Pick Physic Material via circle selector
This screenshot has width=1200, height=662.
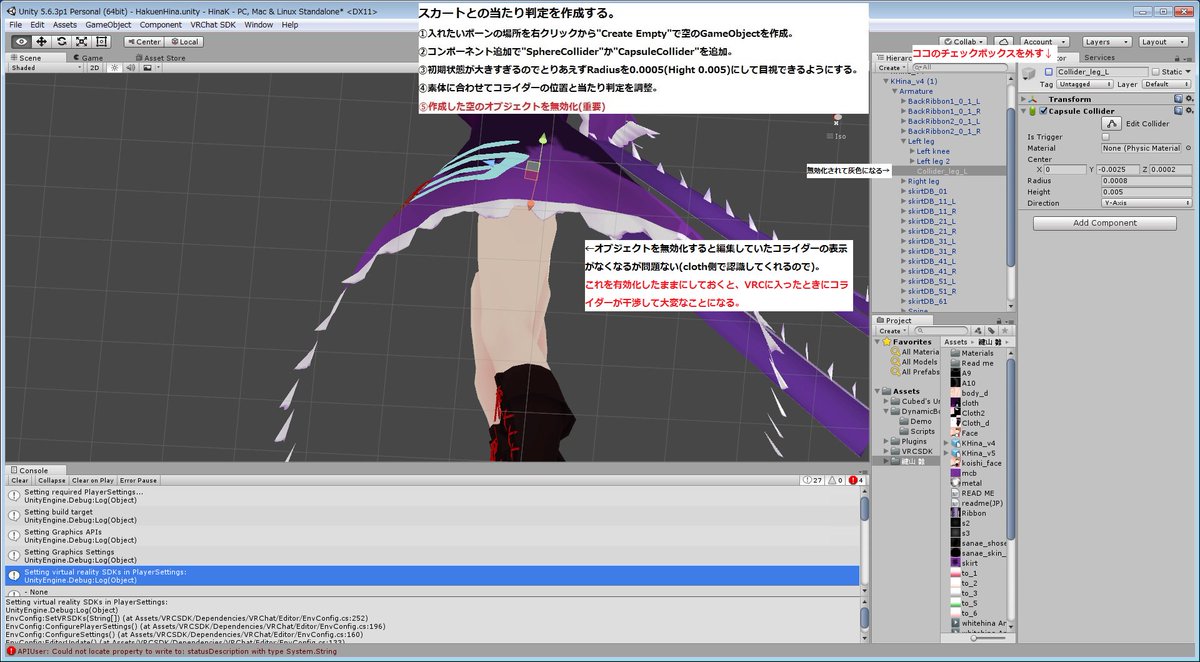point(1187,148)
